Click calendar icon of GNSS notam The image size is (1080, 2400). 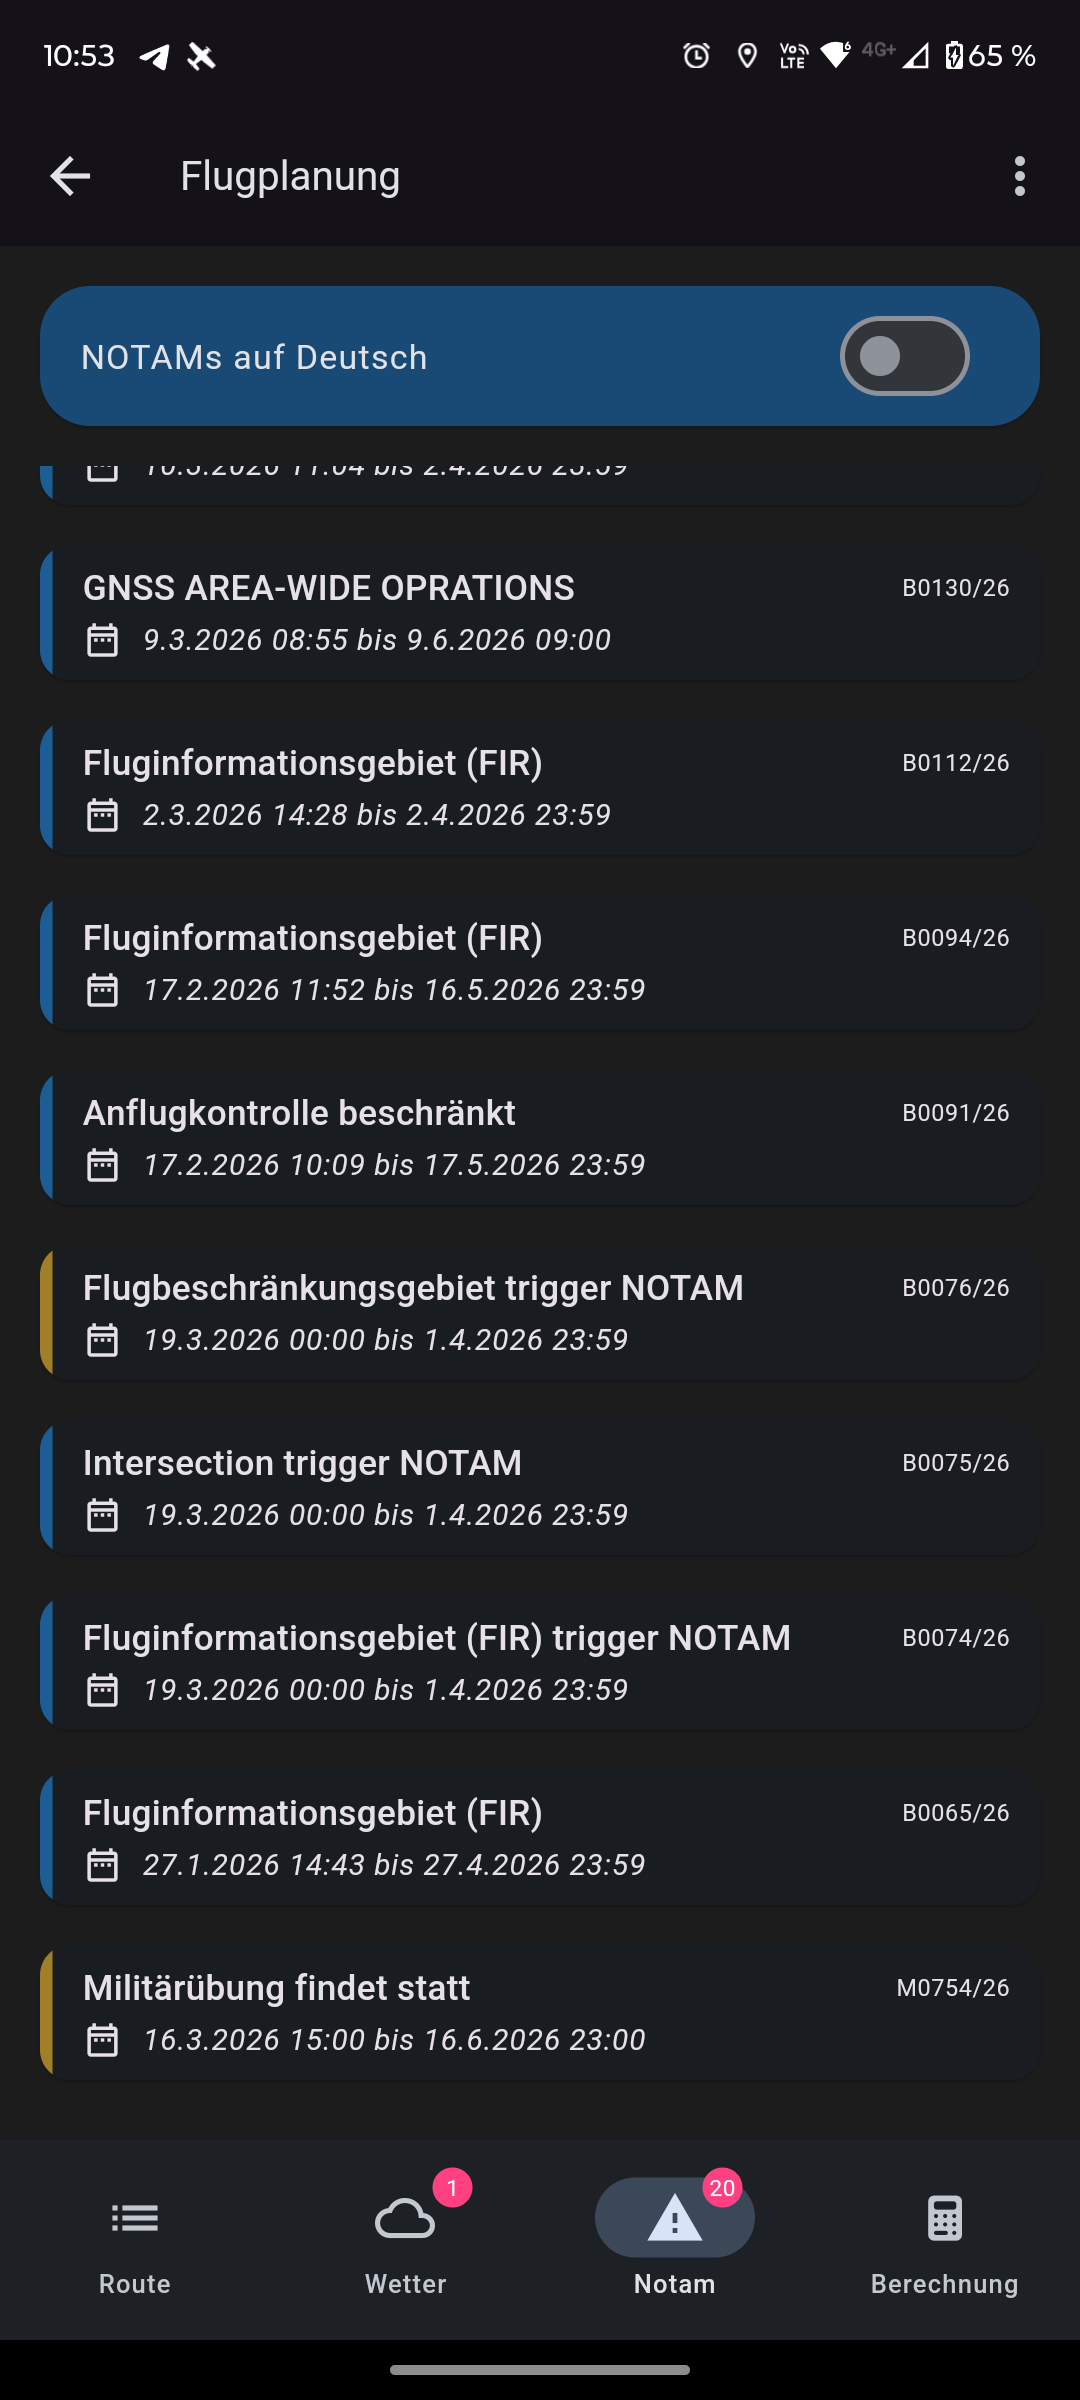click(102, 640)
